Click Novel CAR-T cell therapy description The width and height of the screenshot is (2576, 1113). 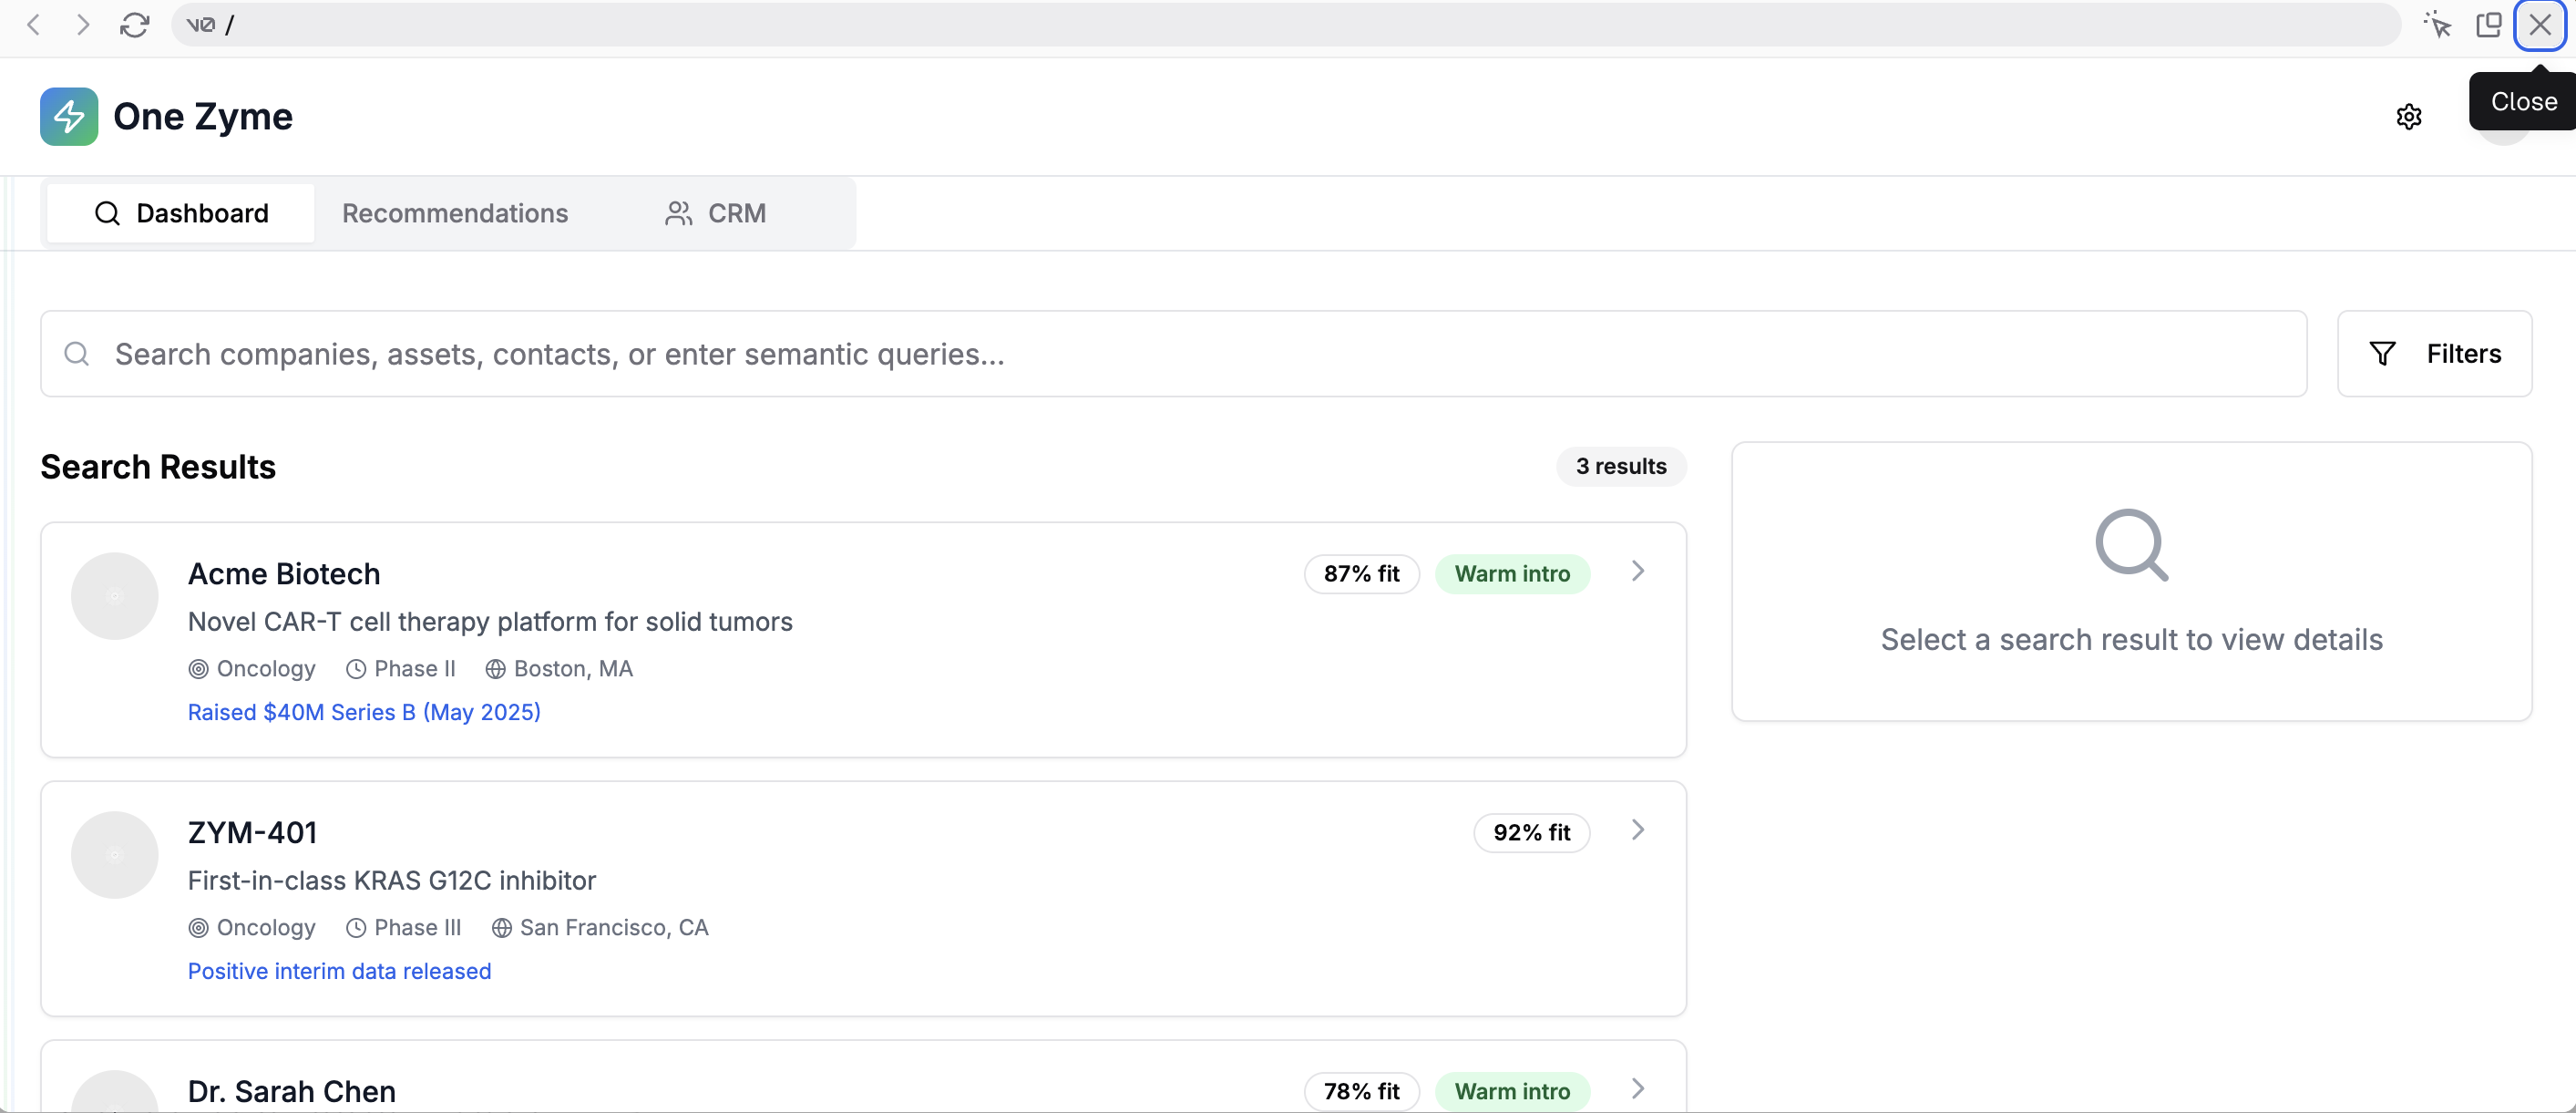490,622
